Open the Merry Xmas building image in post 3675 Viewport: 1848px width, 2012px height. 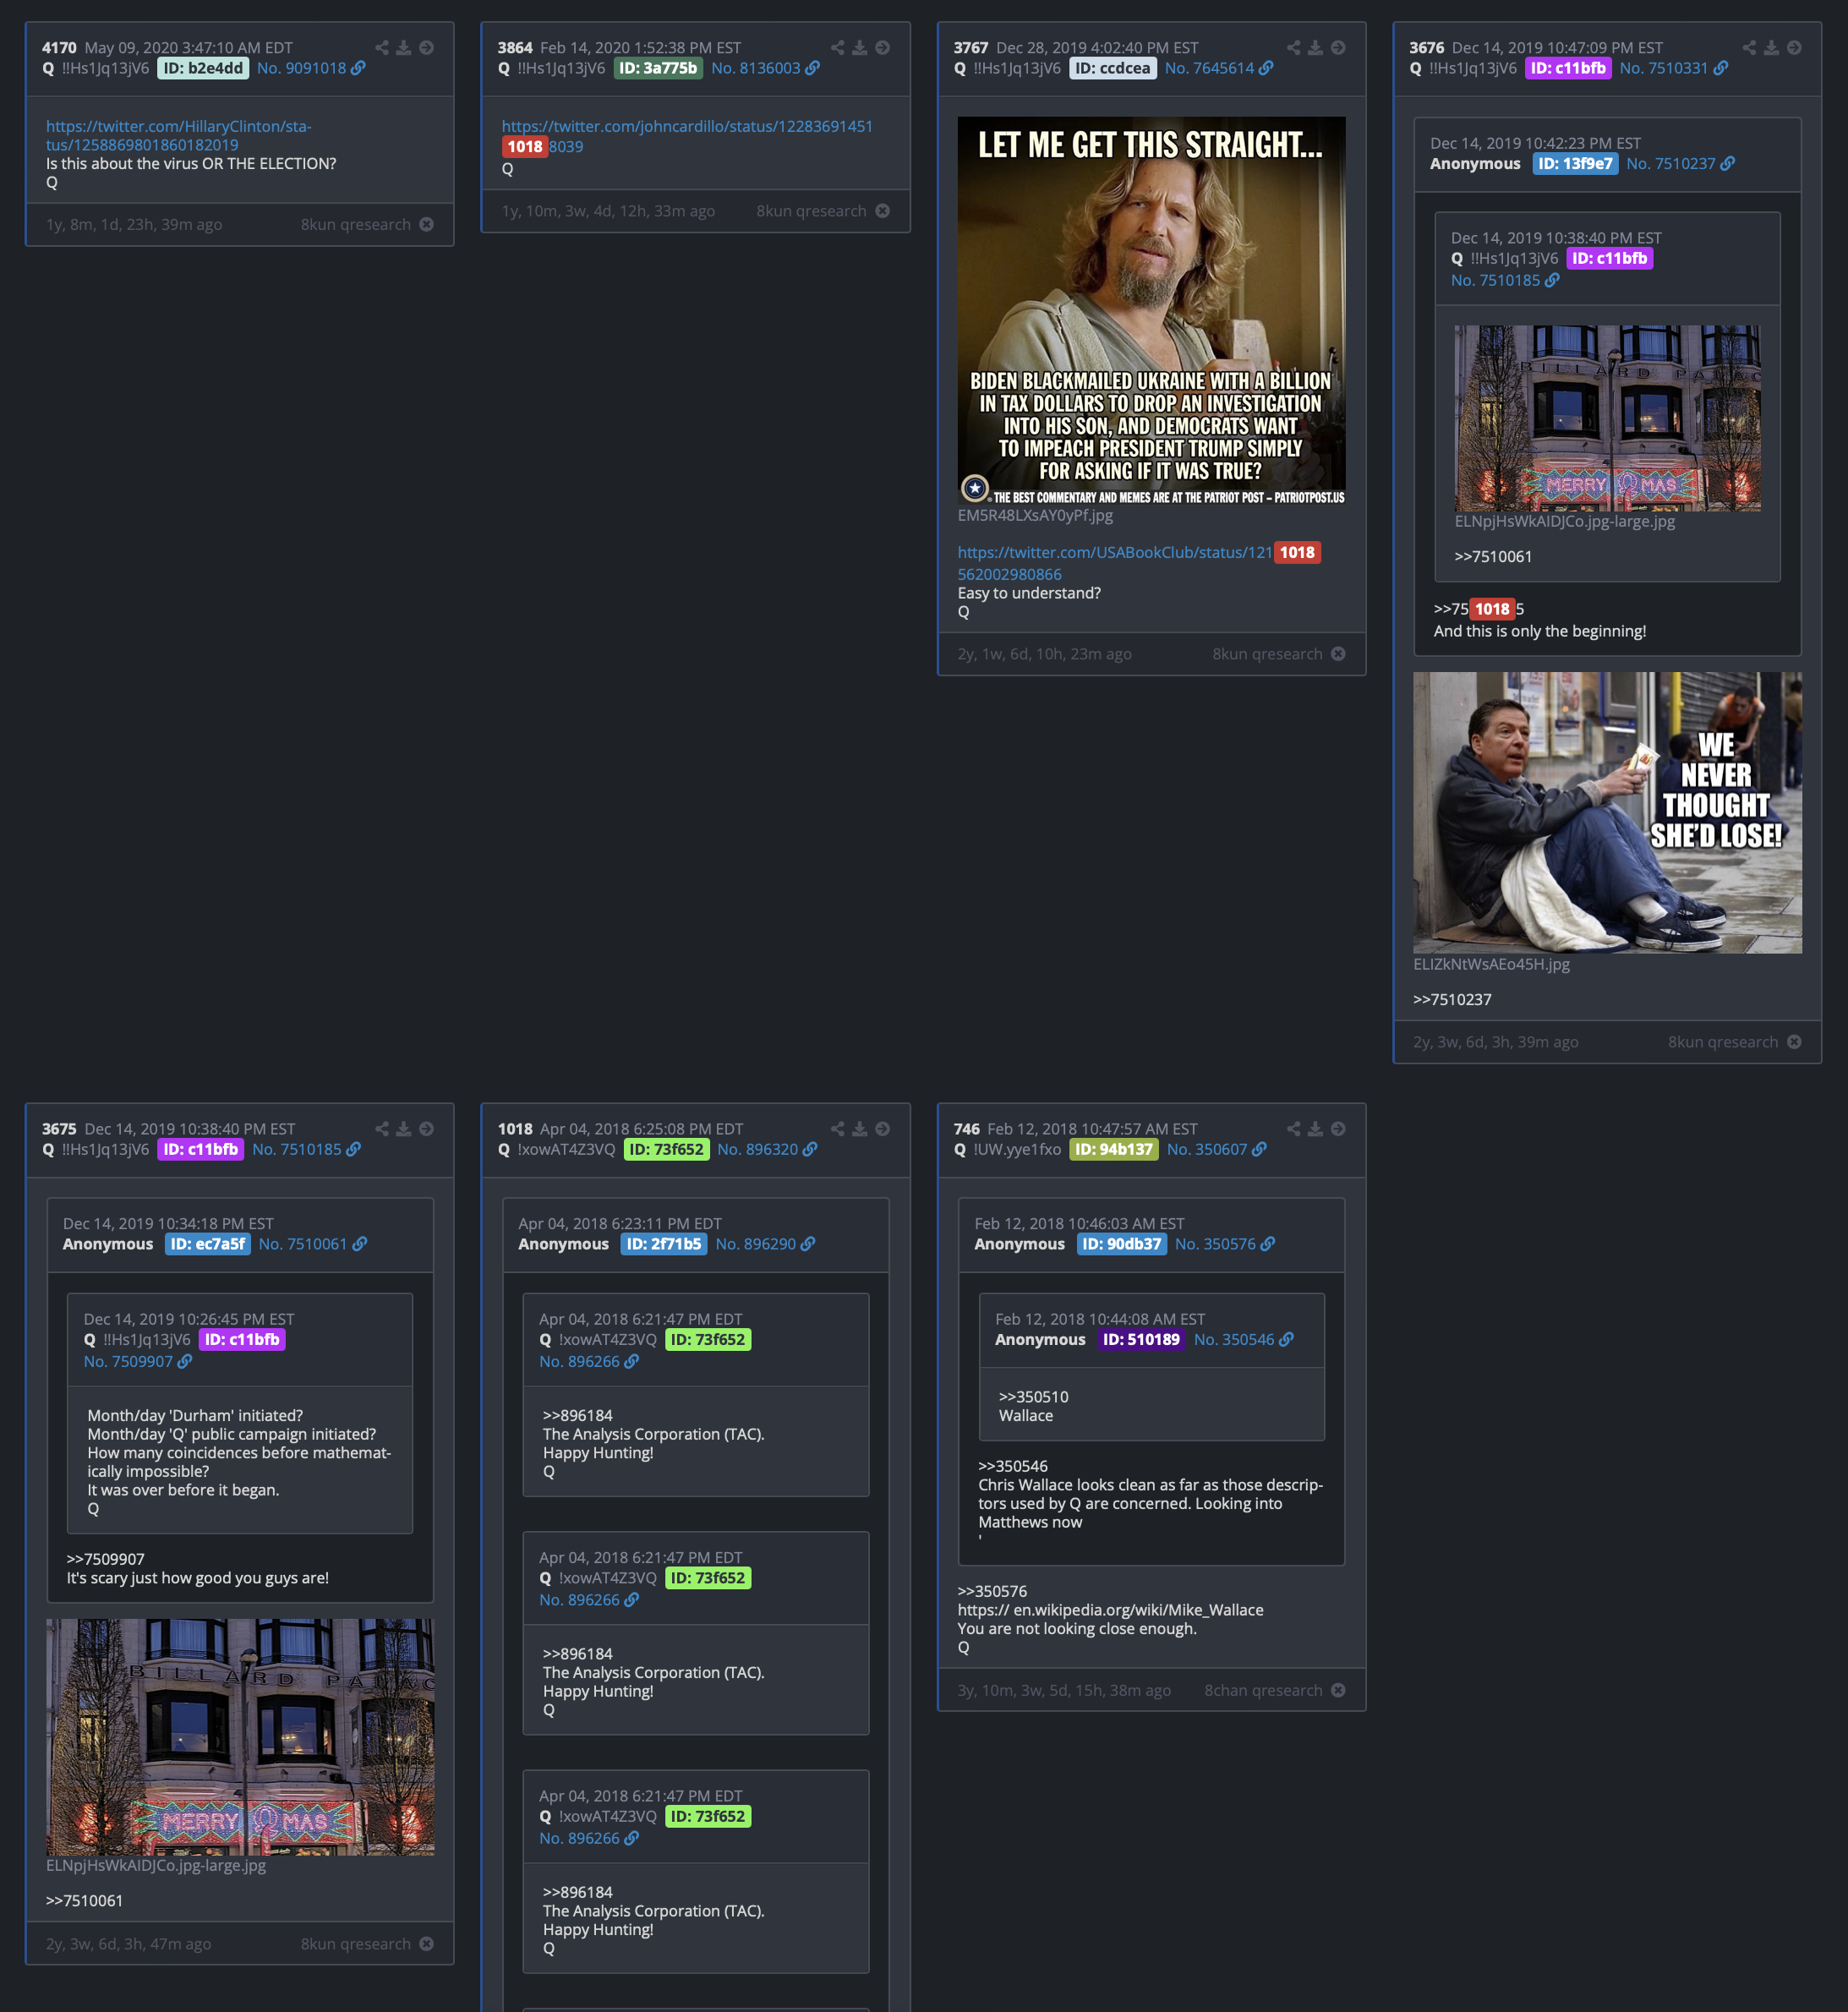[x=240, y=1737]
